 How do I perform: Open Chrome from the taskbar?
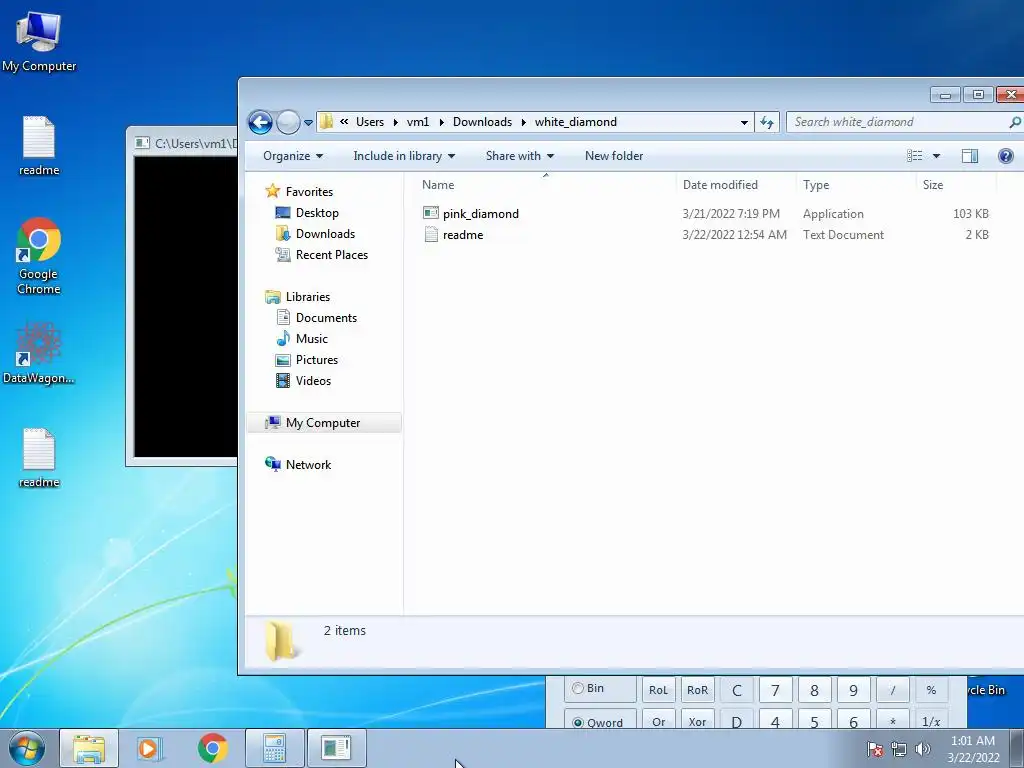pos(212,748)
